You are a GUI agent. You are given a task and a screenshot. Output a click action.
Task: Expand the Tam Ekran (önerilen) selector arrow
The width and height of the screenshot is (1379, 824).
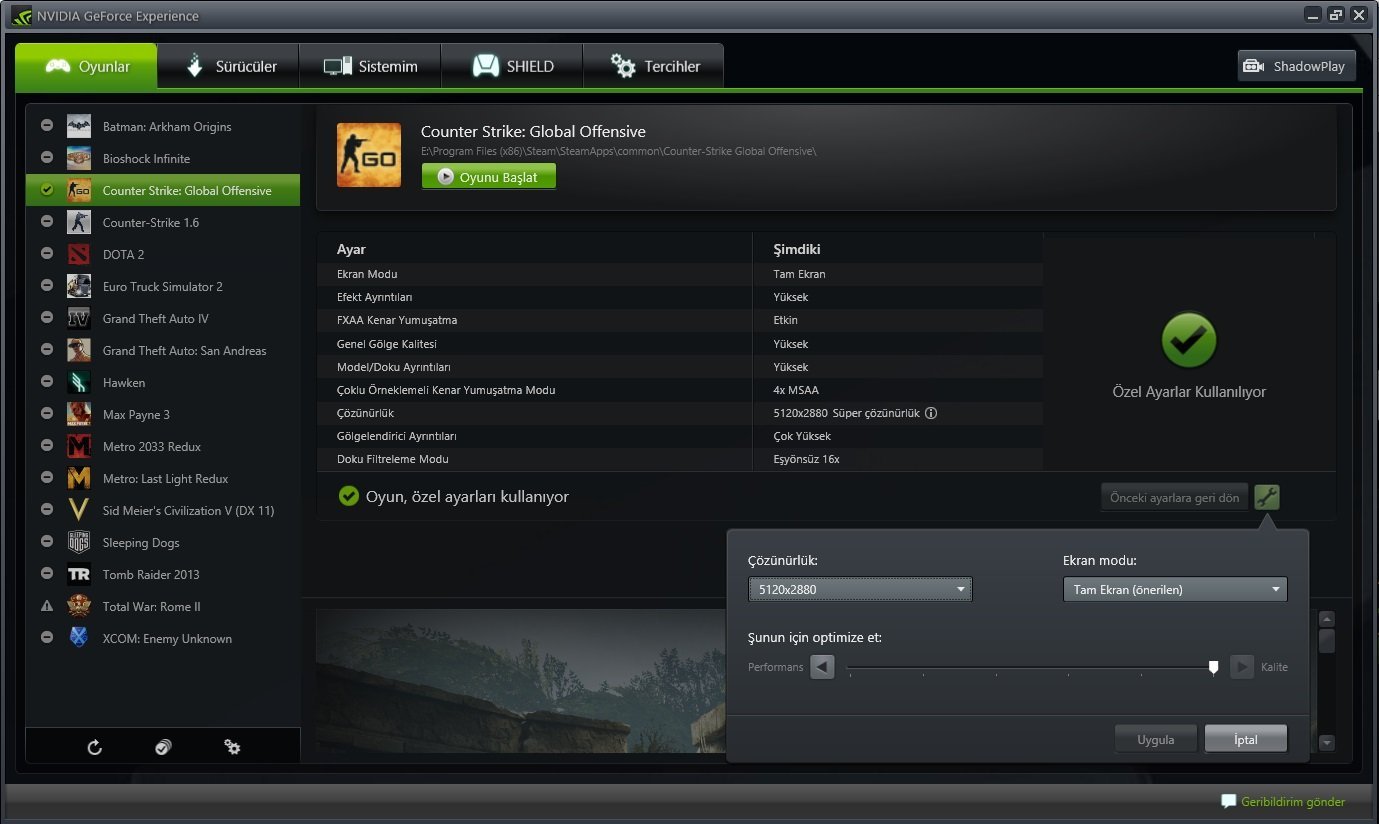tap(1276, 589)
